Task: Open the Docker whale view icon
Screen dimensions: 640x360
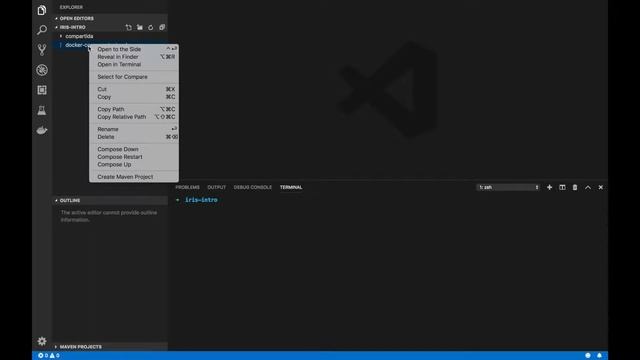Action: [42, 130]
